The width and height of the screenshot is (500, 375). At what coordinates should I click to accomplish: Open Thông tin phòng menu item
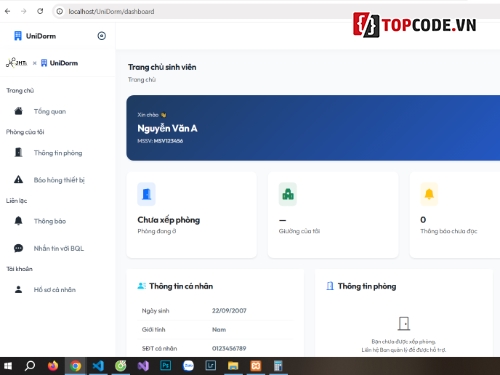pos(58,153)
